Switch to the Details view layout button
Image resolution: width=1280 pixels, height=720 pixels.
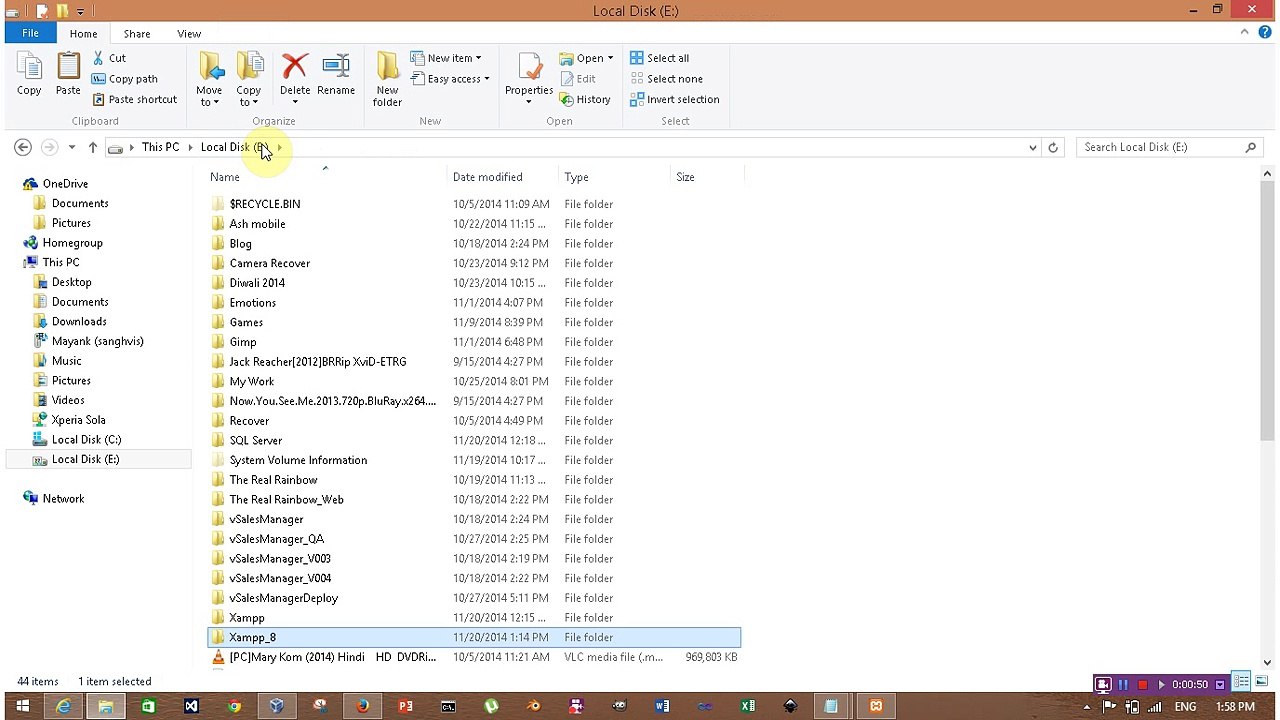click(x=1242, y=682)
